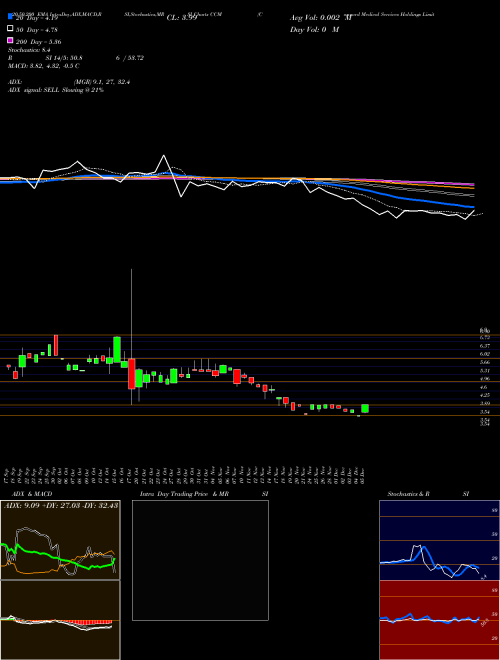Select the '200 Day - 5.36' label
500x660 pixels.
(39, 42)
